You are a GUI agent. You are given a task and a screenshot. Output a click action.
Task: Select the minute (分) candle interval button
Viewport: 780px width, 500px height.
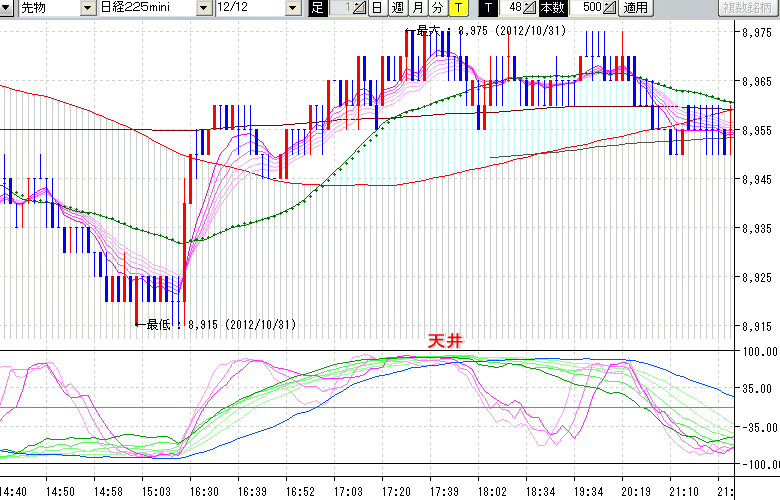[437, 8]
